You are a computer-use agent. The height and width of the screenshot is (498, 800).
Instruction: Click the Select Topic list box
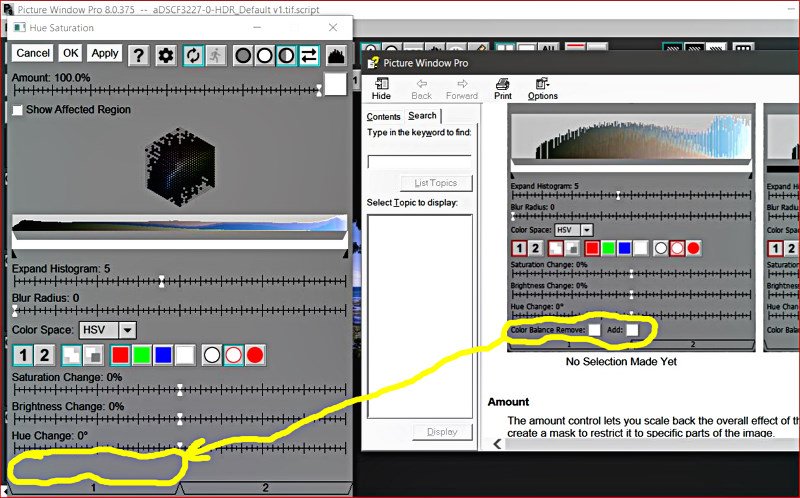[x=420, y=316]
